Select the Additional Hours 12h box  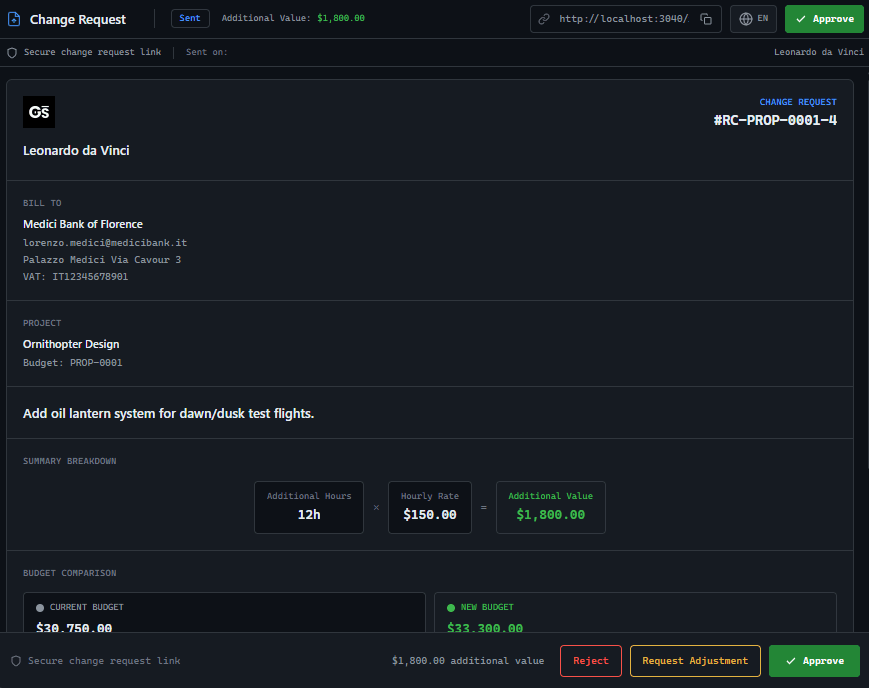308,507
